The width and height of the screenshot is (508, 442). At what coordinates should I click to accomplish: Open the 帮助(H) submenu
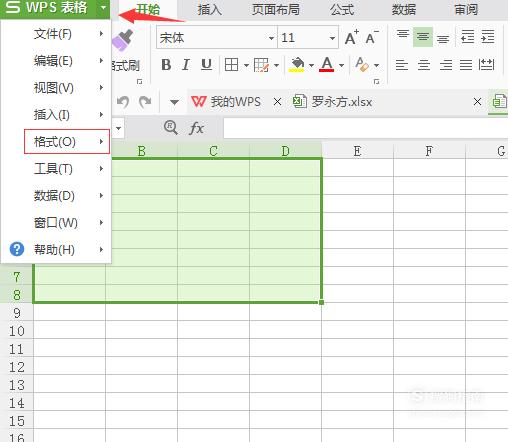pyautogui.click(x=56, y=250)
